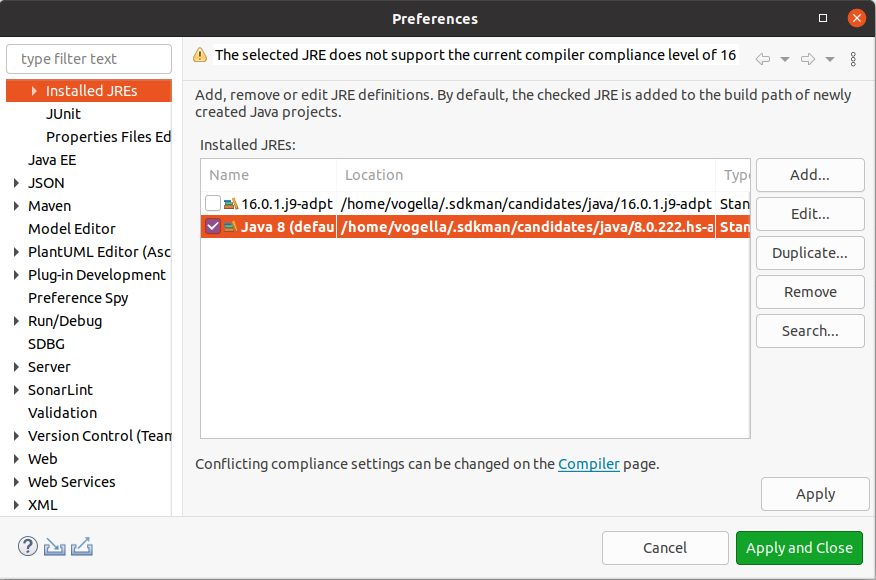Viewport: 876px width, 580px height.
Task: Follow the Compiler page link
Action: (x=589, y=464)
